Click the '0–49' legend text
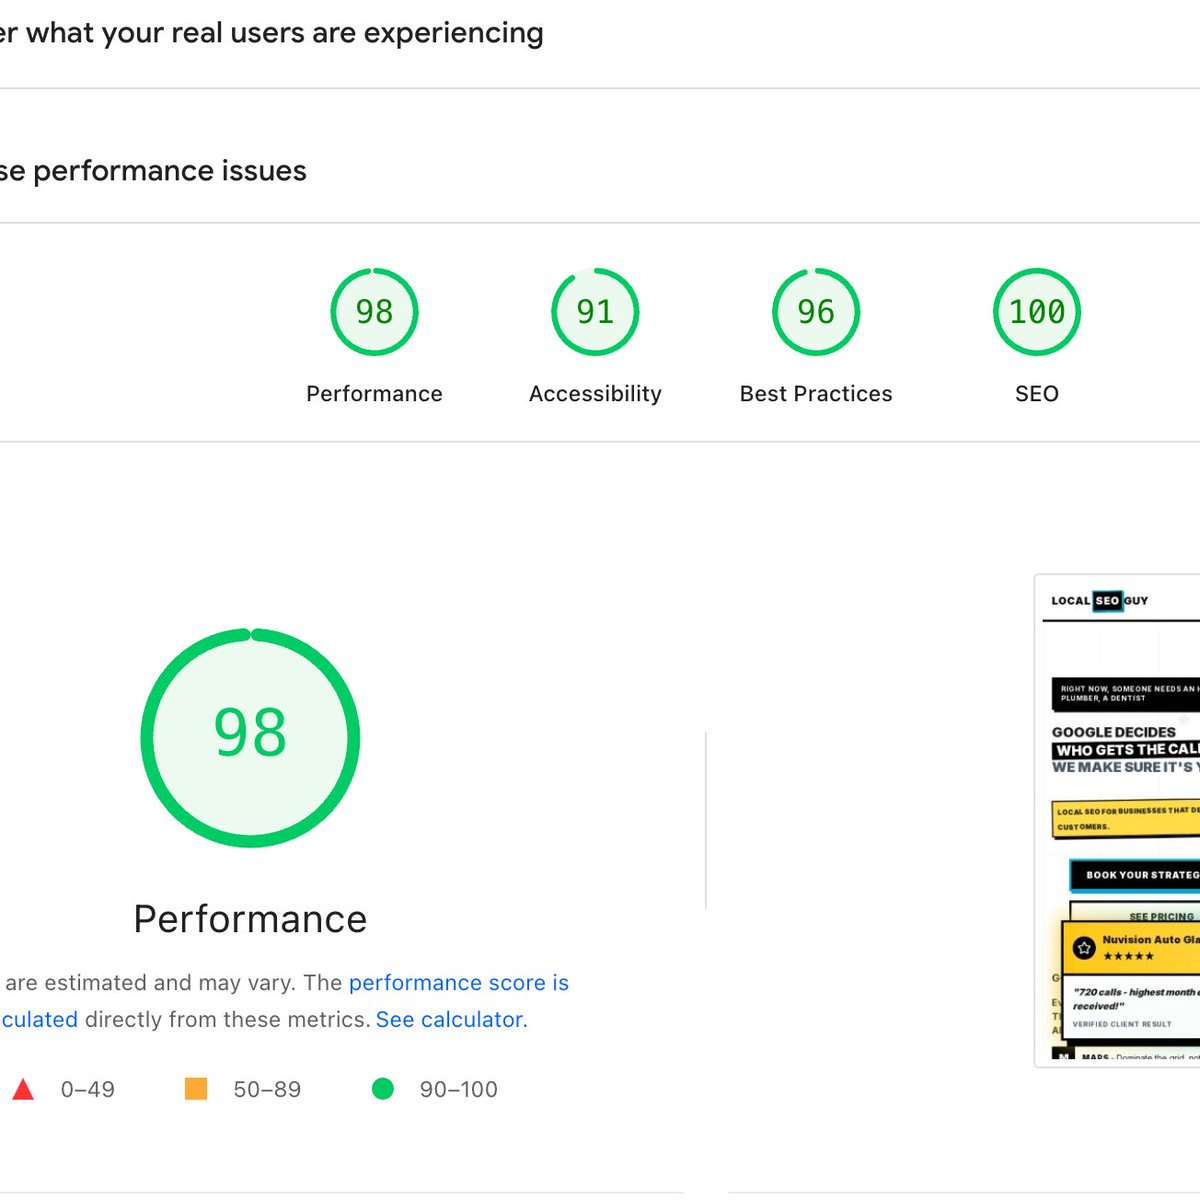This screenshot has height=1200, width=1200. [x=88, y=1090]
